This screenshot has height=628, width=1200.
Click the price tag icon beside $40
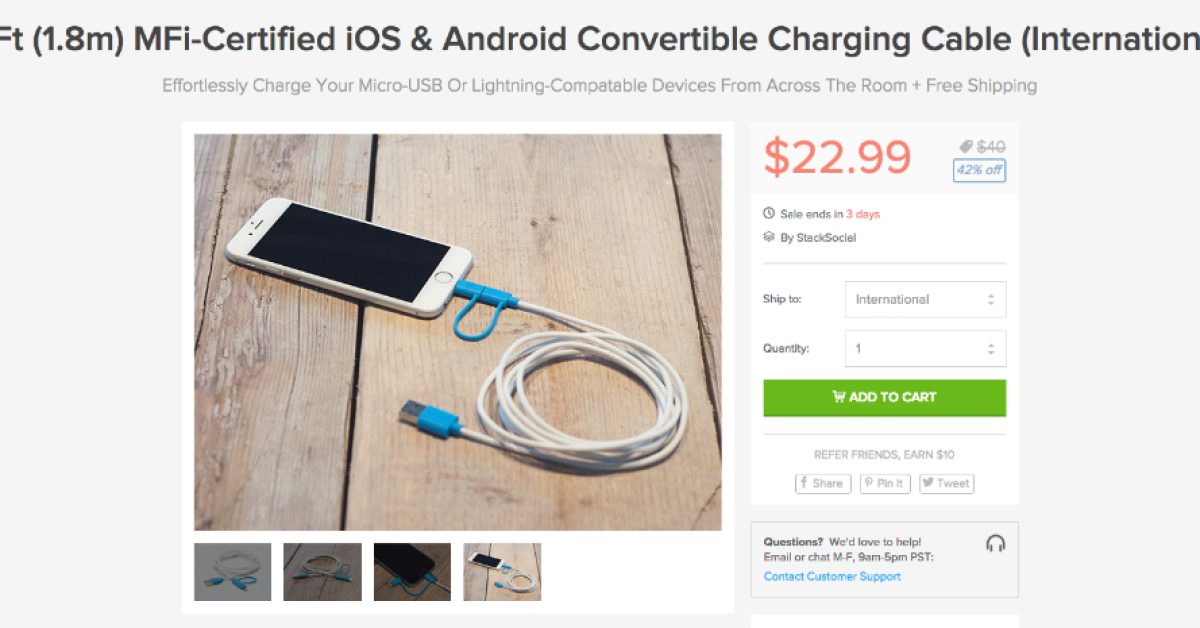coord(965,147)
